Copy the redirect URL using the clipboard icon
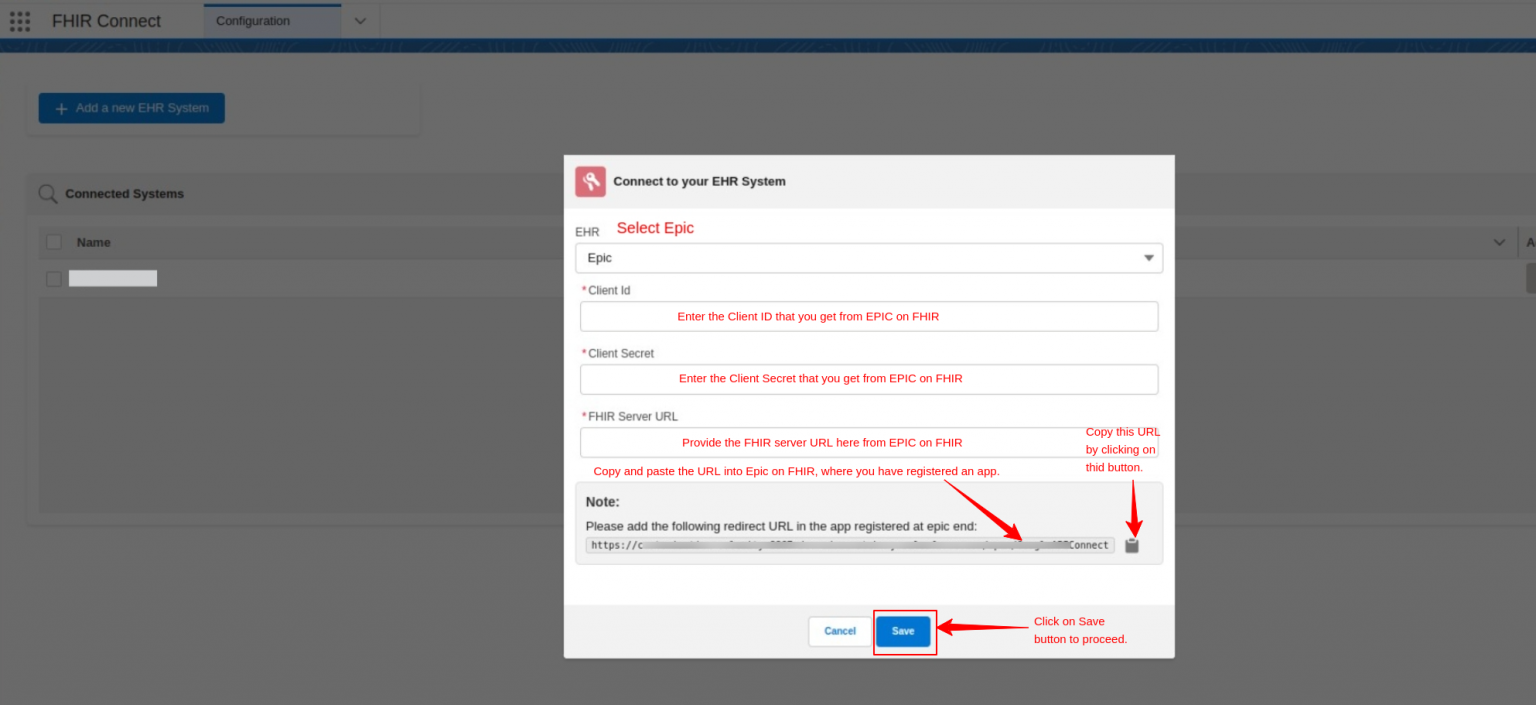The height and width of the screenshot is (705, 1536). [x=1131, y=545]
